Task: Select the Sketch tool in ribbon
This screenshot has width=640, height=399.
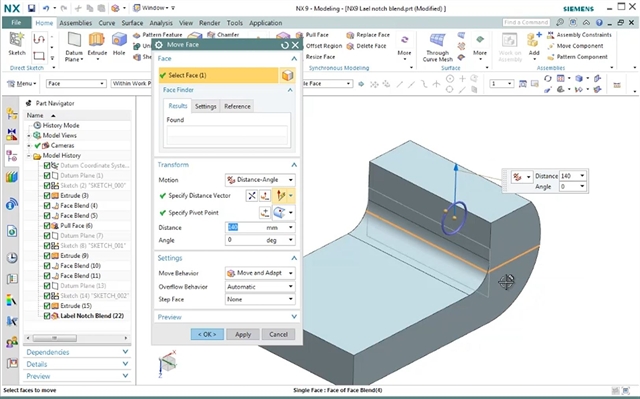Action: point(17,44)
